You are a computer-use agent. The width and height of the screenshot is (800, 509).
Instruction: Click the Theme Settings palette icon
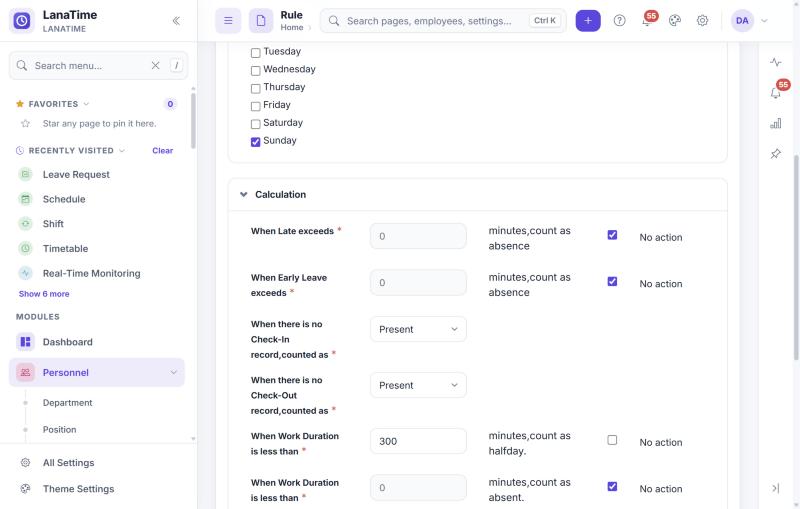click(x=26, y=489)
